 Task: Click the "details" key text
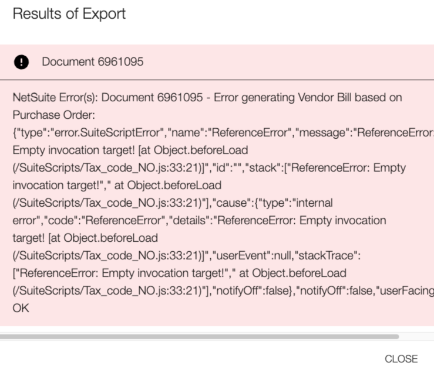187,220
